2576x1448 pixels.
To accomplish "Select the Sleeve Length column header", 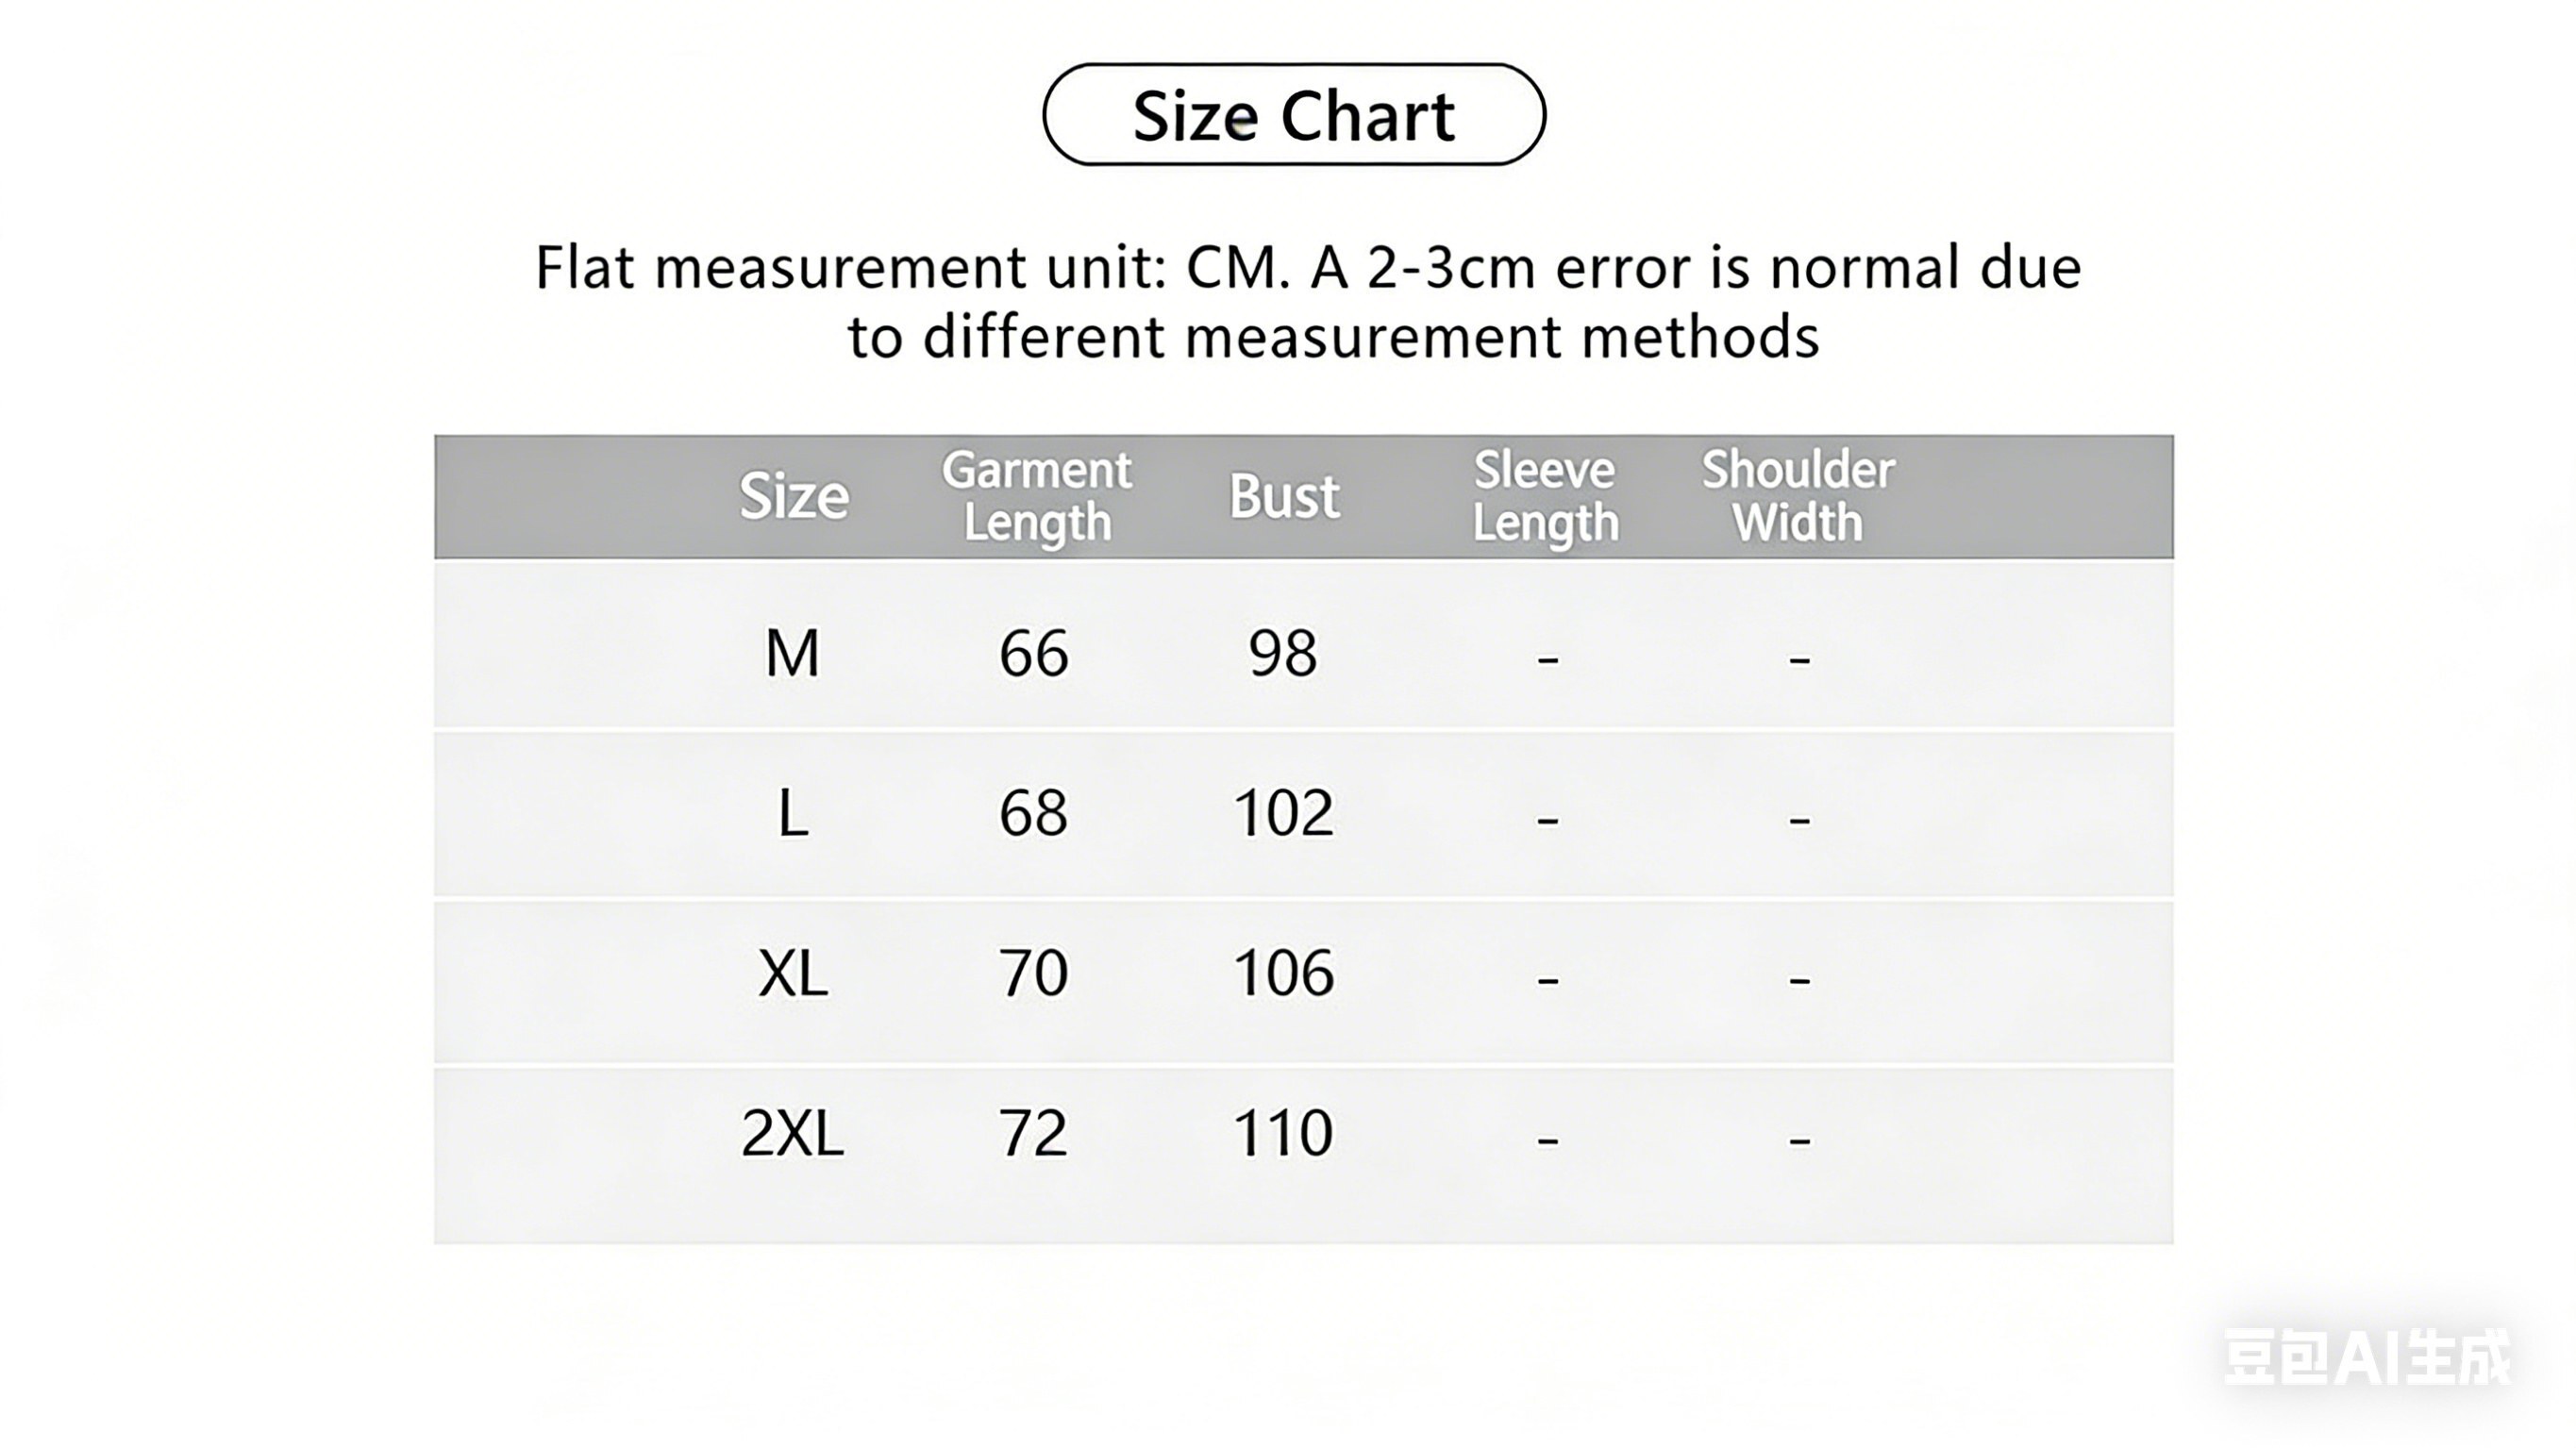I will (1545, 496).
